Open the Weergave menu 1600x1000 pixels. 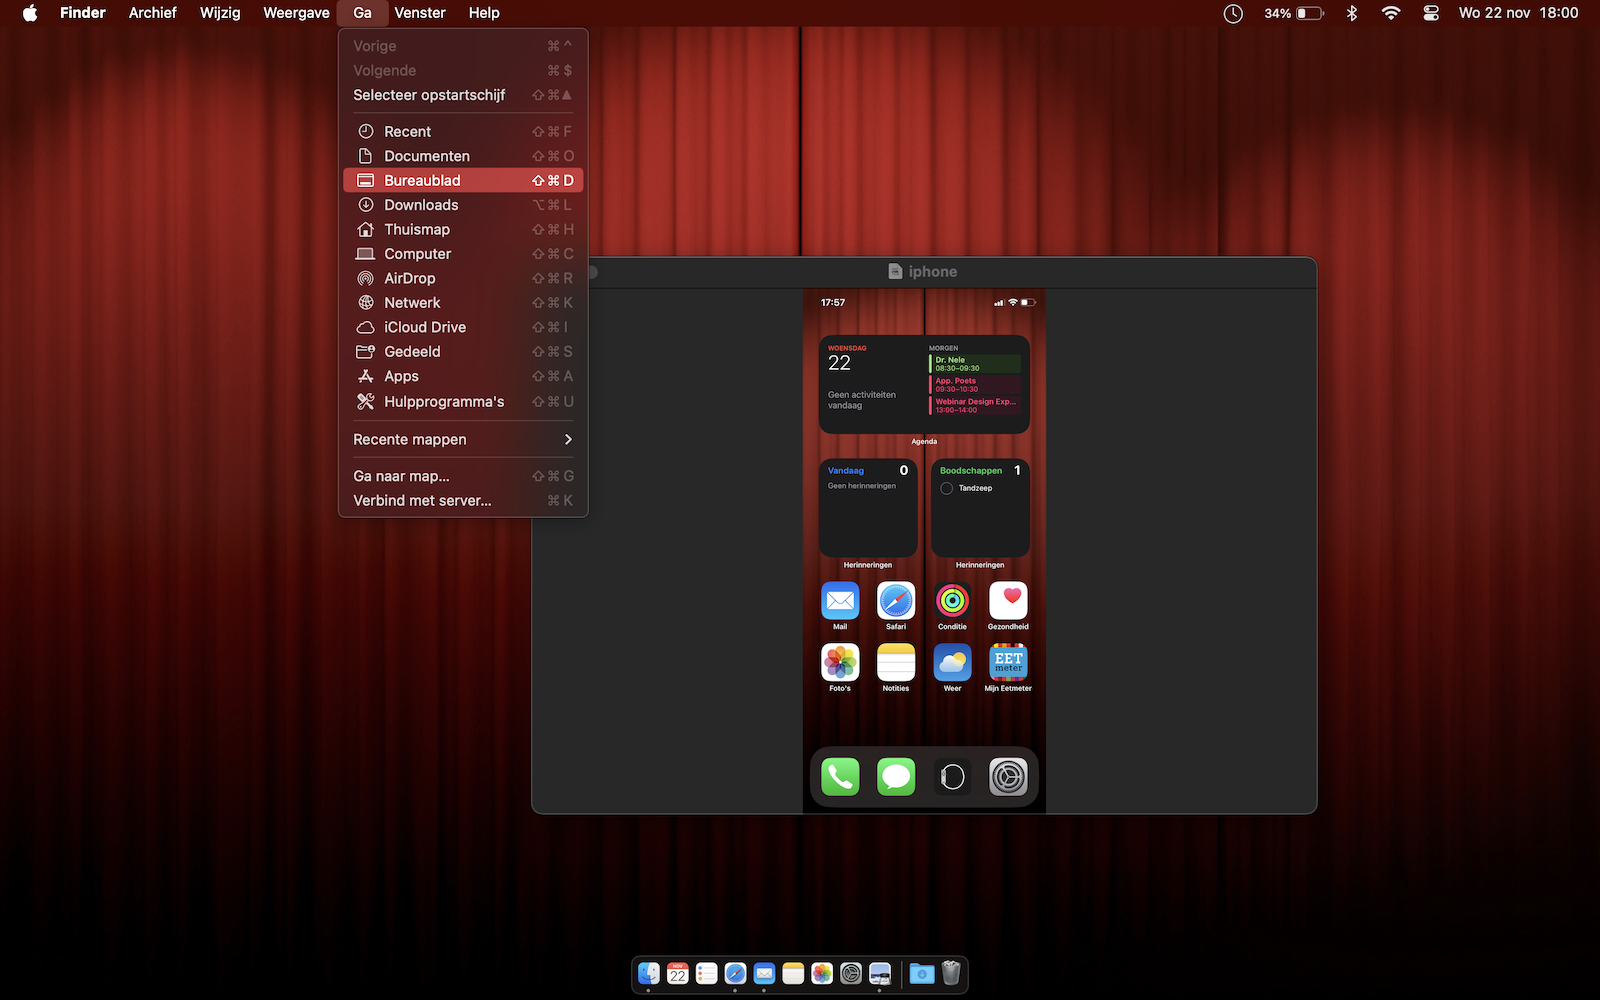[296, 13]
